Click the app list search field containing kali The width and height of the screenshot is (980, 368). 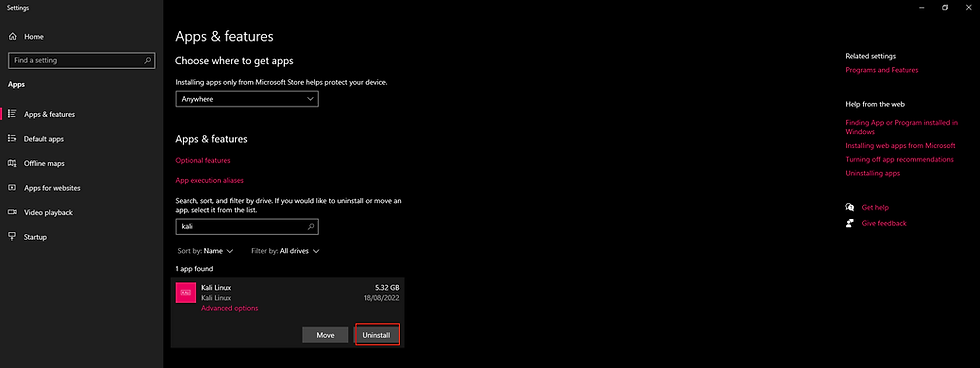click(247, 226)
